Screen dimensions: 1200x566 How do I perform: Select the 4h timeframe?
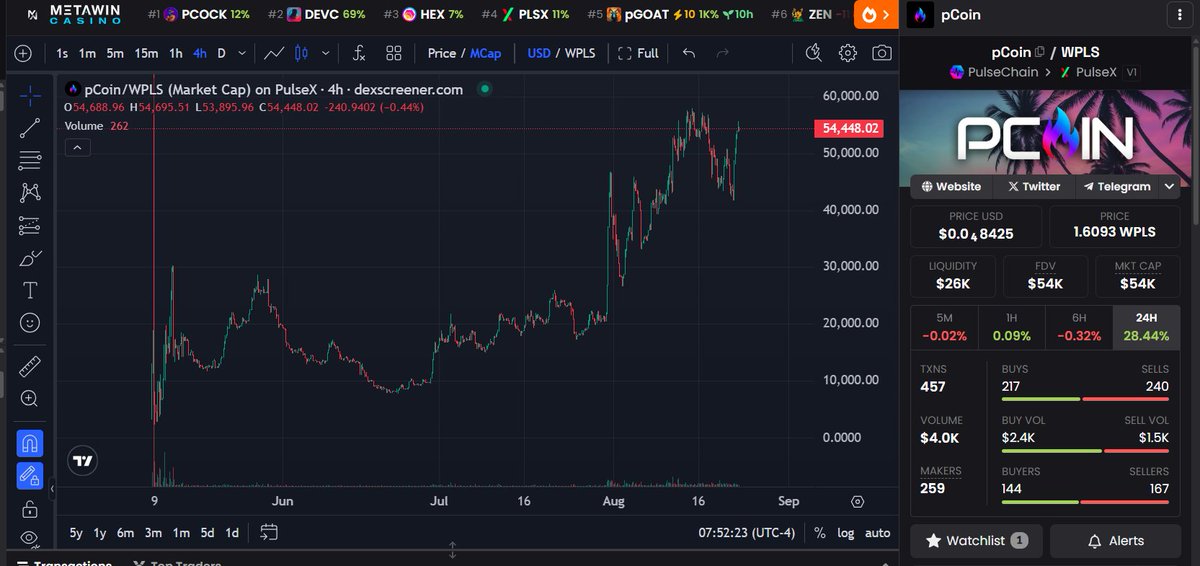(201, 53)
